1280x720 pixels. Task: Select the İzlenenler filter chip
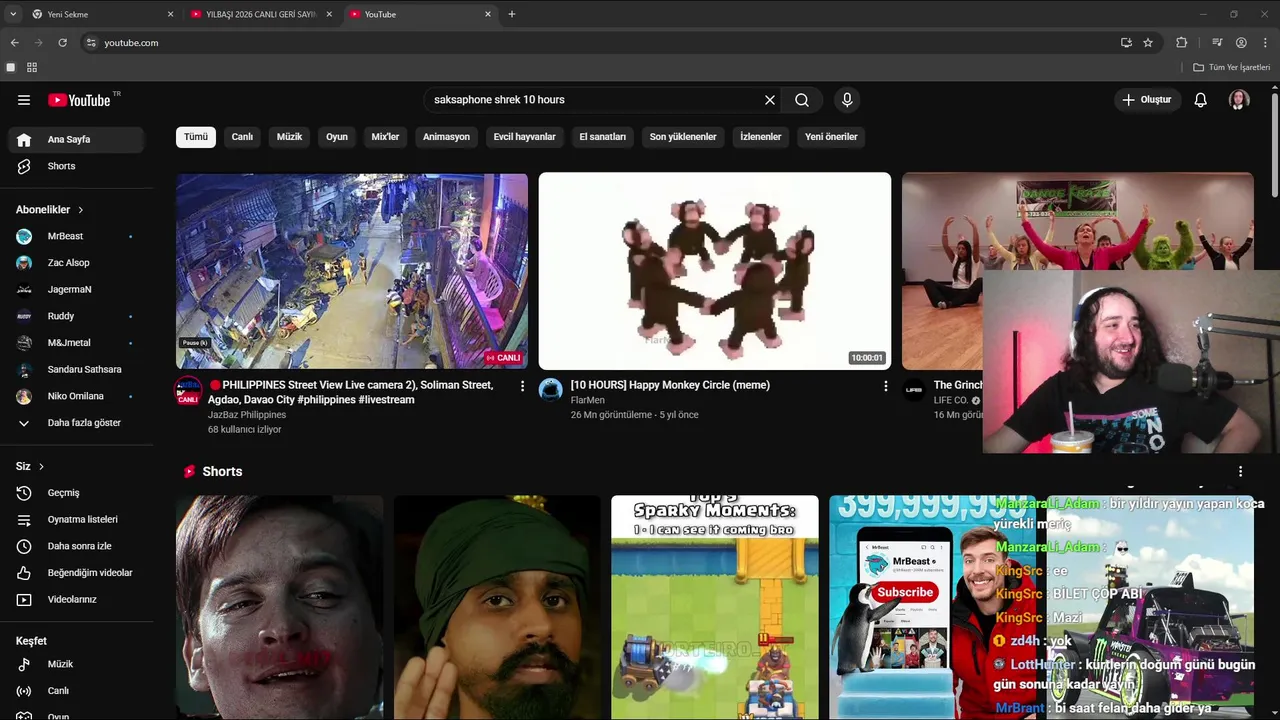click(761, 137)
